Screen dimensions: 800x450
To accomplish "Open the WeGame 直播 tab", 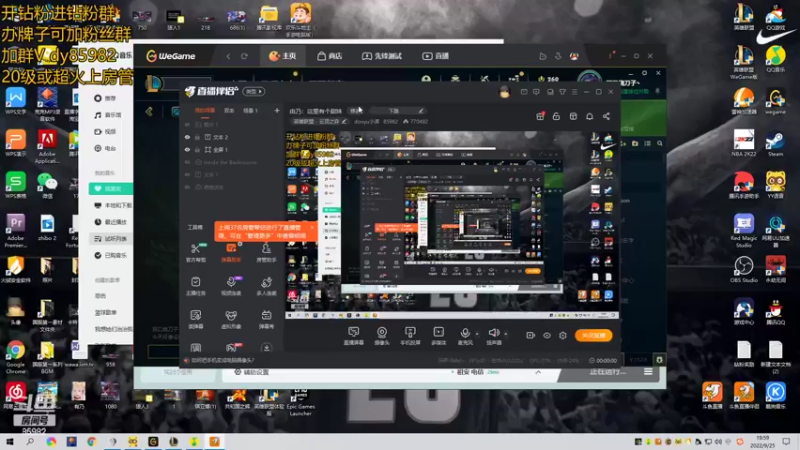I will click(x=436, y=56).
